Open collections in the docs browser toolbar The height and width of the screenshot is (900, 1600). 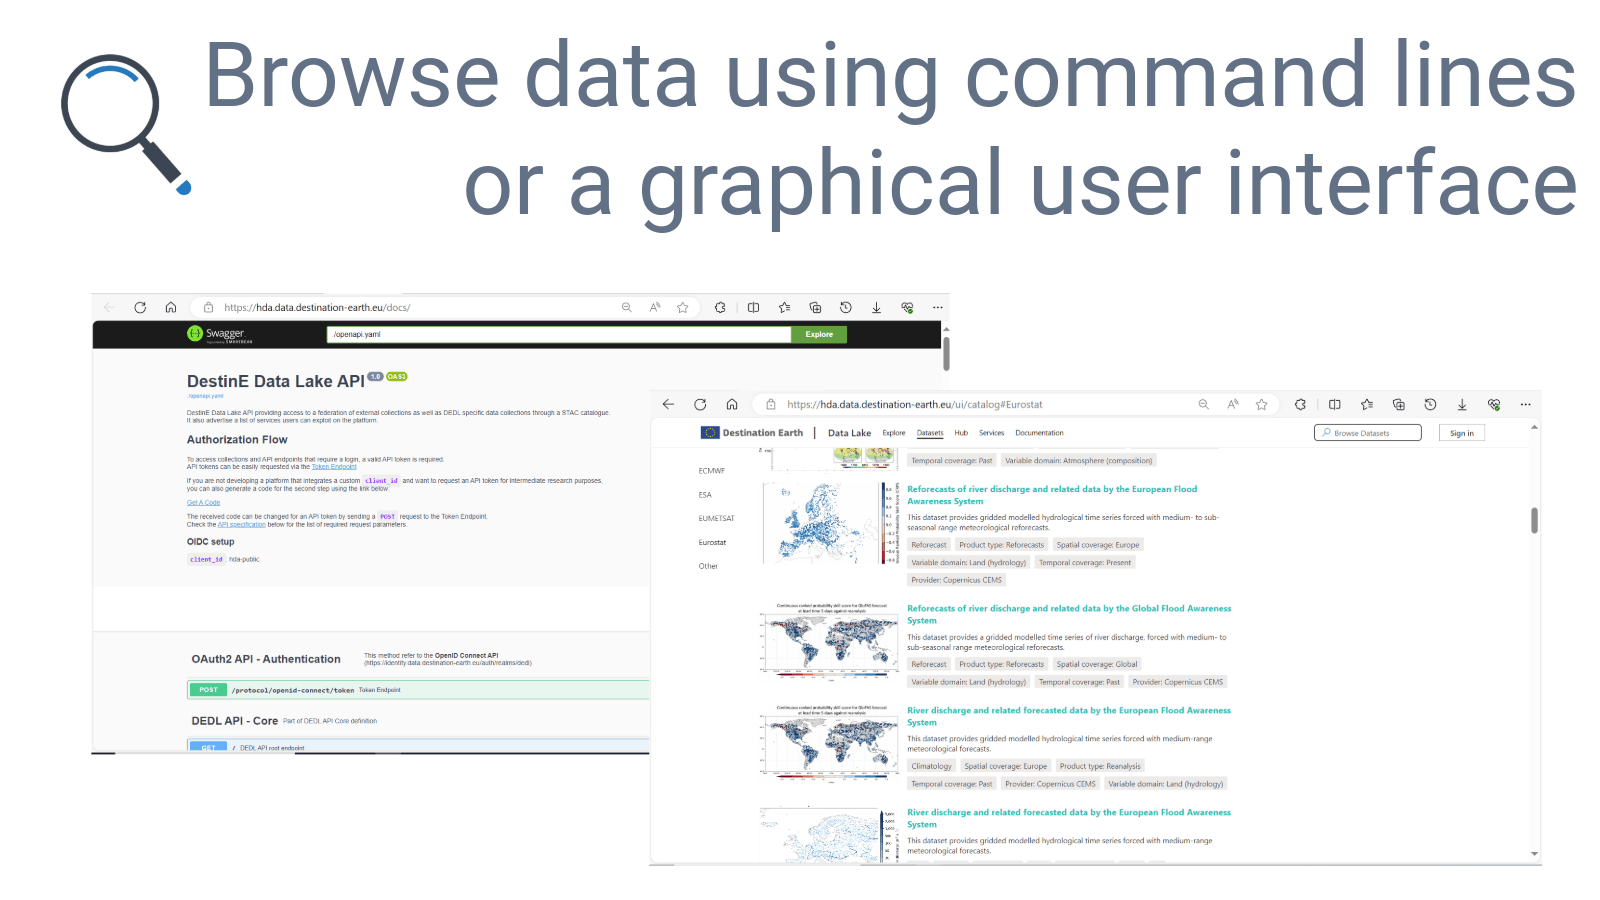tap(815, 308)
